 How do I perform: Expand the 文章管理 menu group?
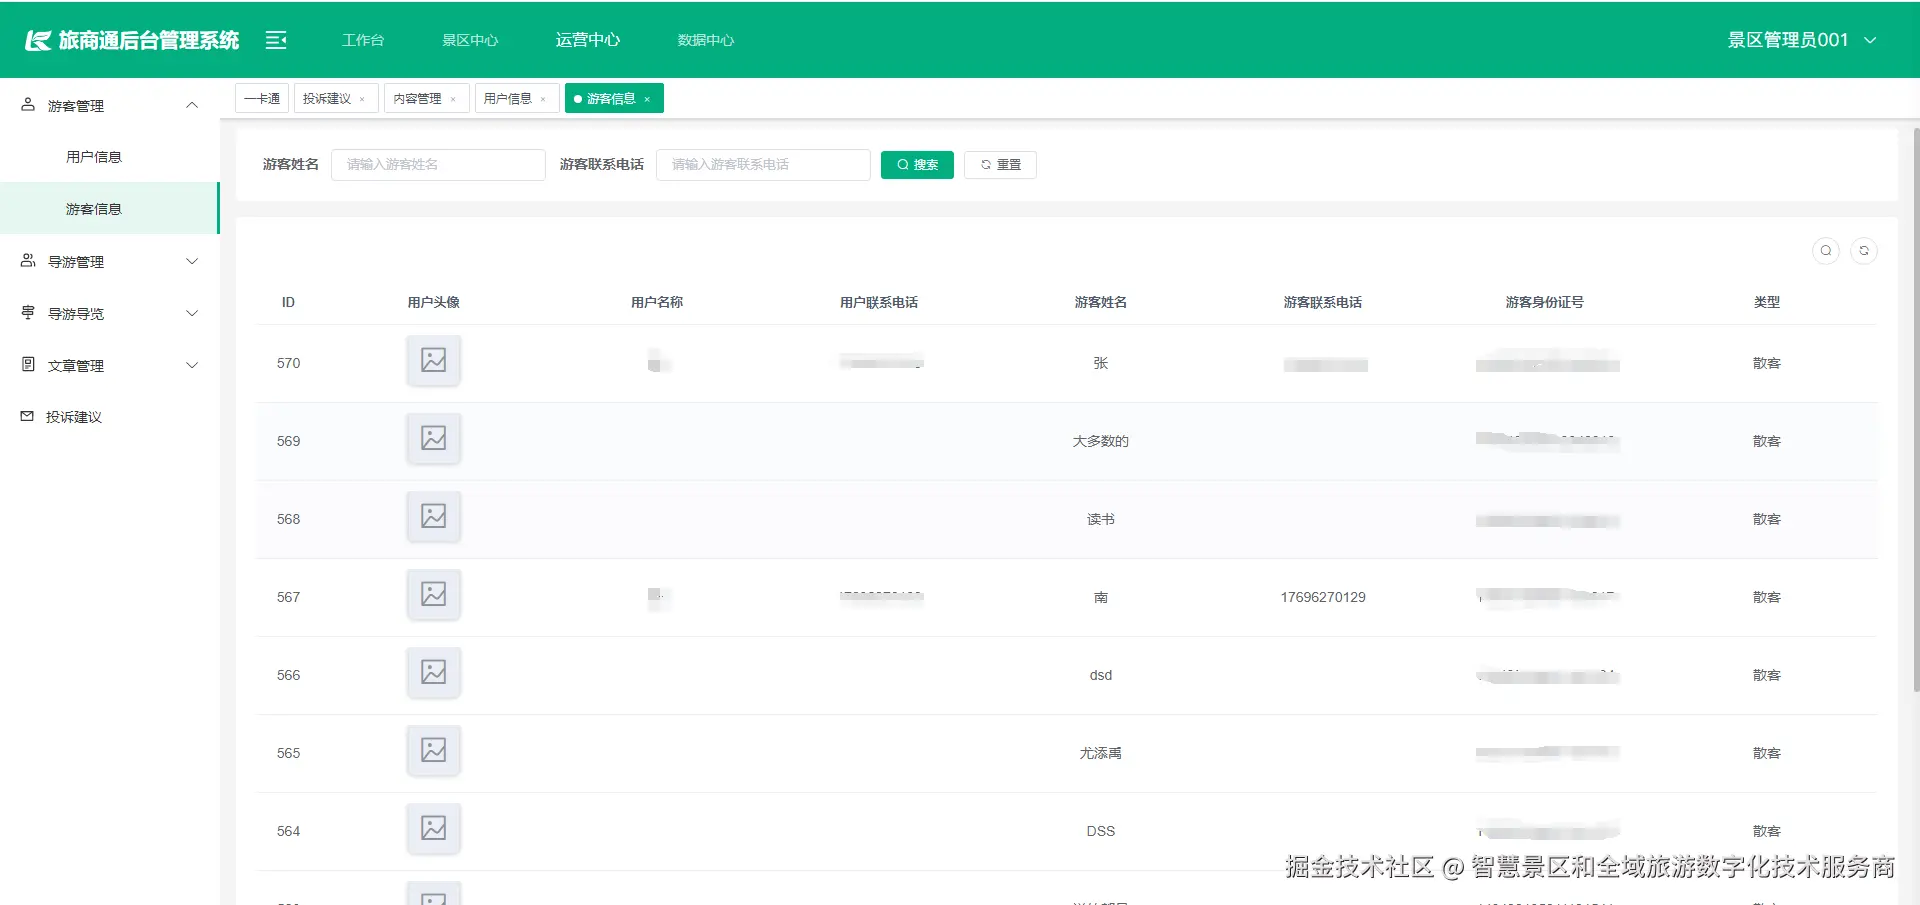pos(191,365)
